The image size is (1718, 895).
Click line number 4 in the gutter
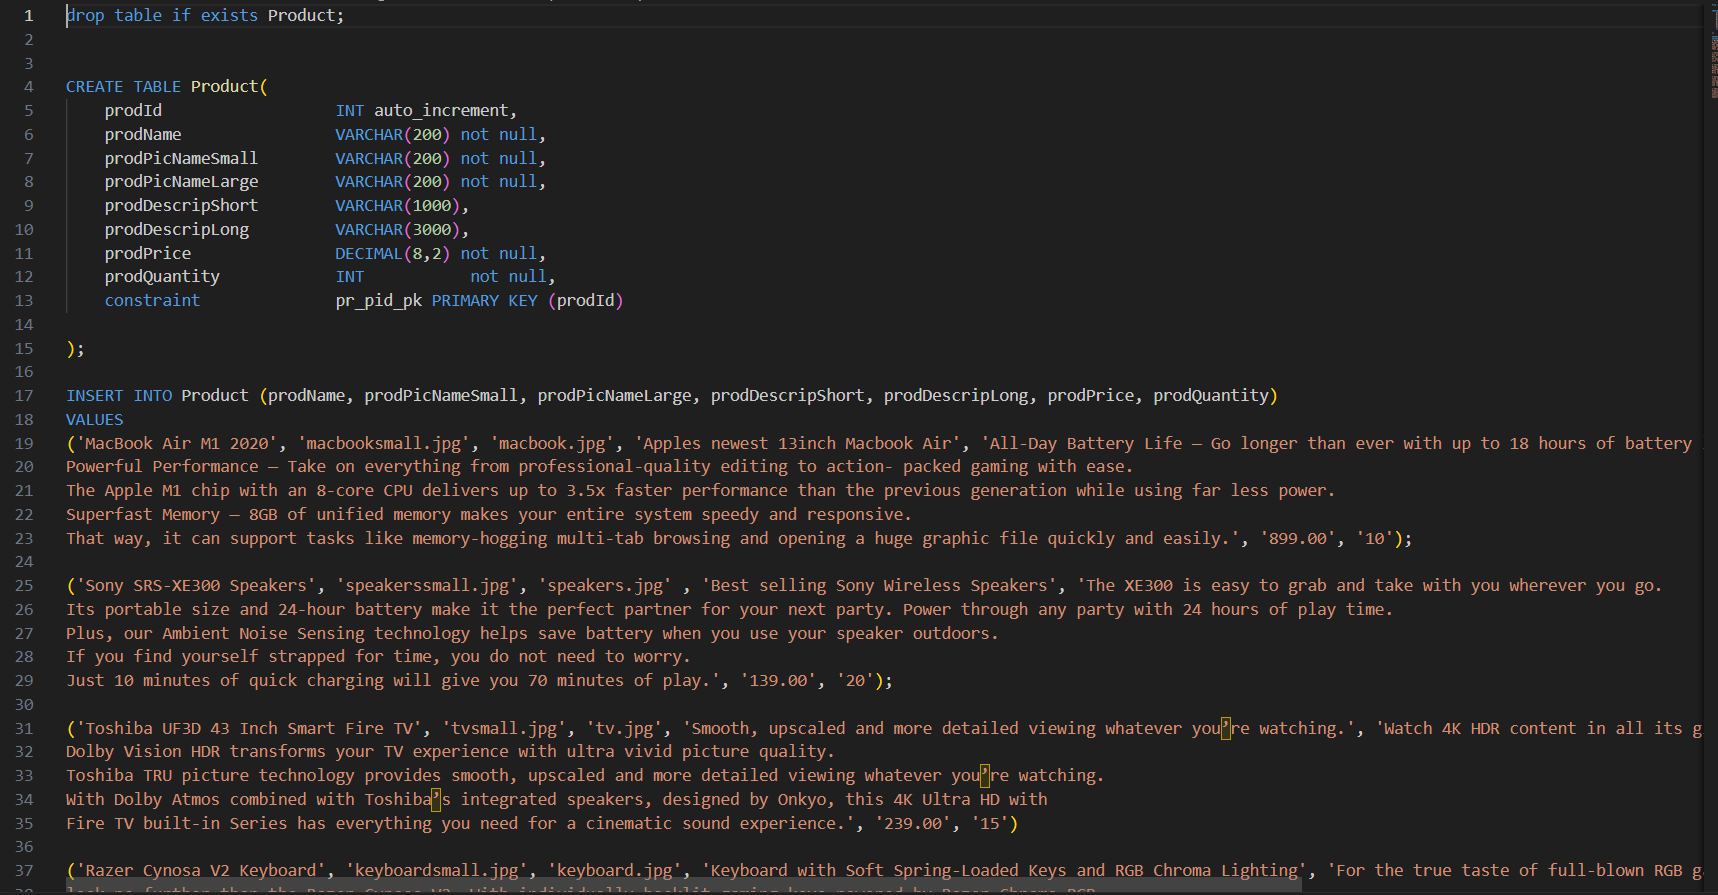(x=29, y=87)
